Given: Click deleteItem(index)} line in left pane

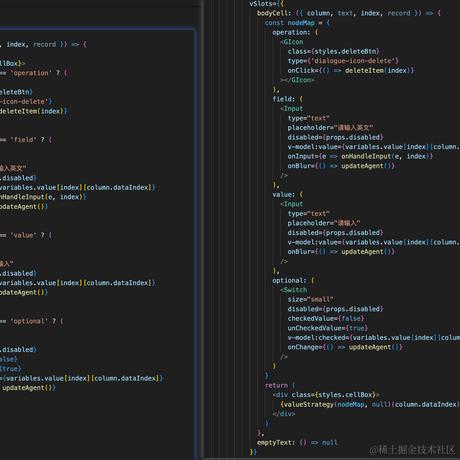Looking at the screenshot, I should point(34,111).
